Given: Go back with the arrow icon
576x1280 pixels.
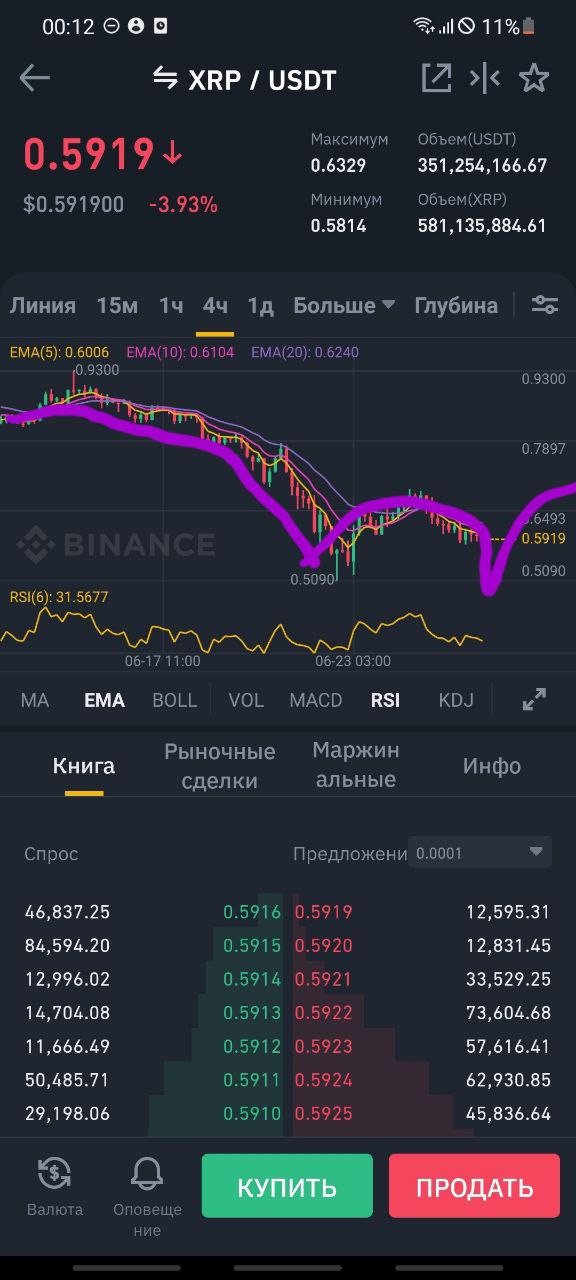Looking at the screenshot, I should 35,78.
